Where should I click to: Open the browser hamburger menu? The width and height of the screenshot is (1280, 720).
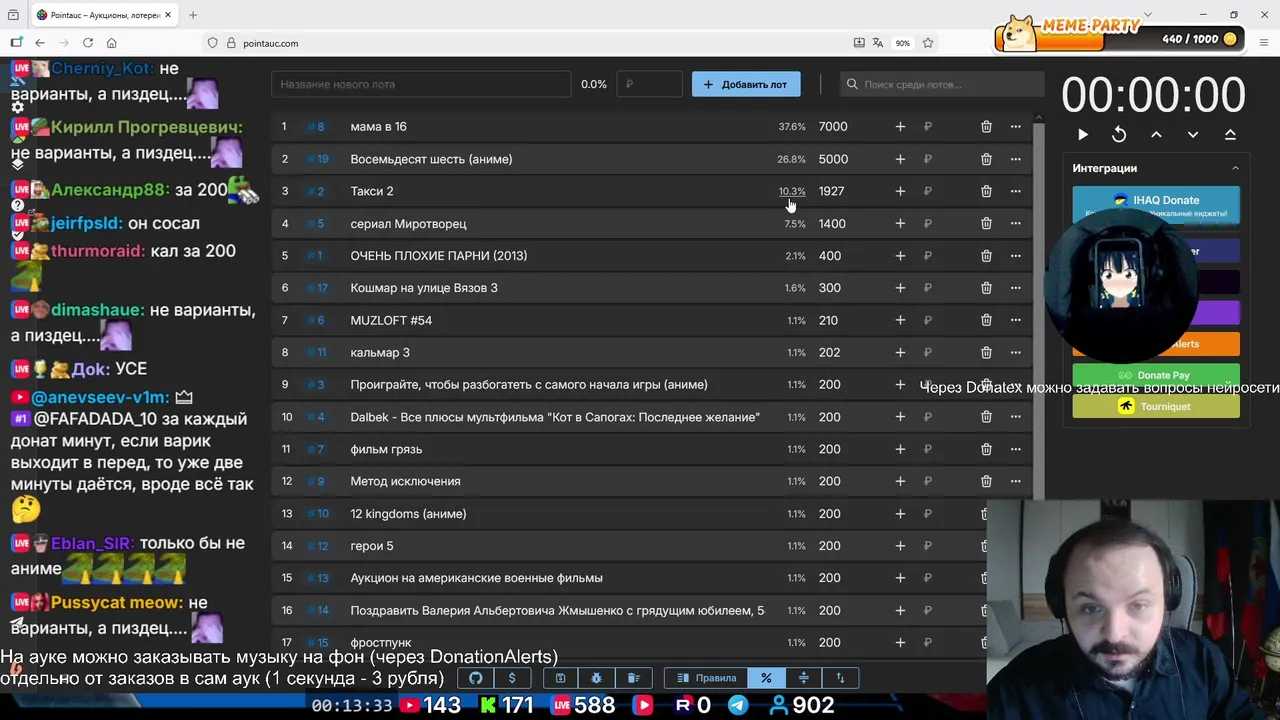click(x=1265, y=43)
